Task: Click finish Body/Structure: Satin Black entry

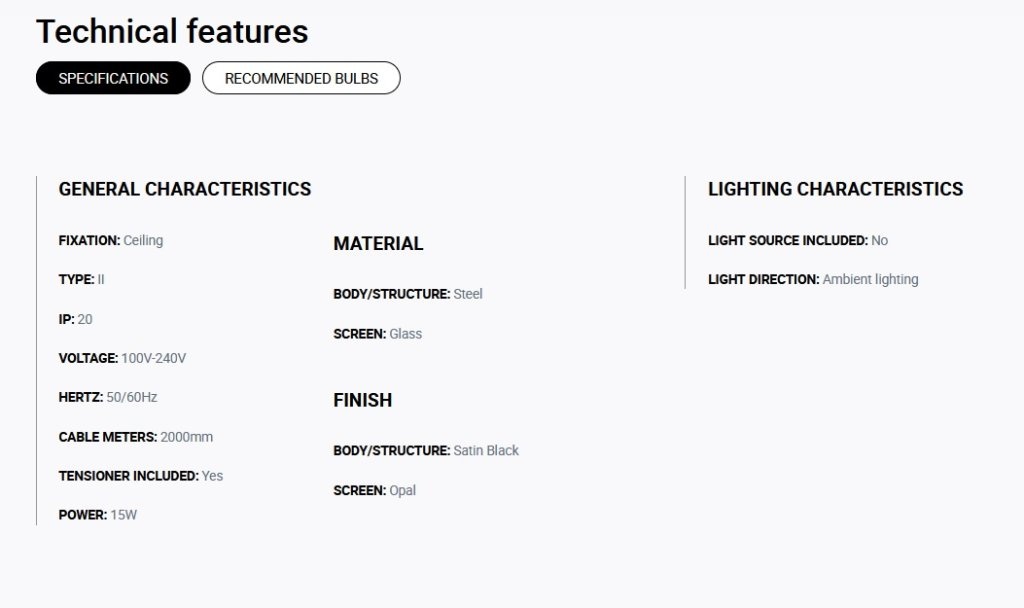Action: point(426,451)
